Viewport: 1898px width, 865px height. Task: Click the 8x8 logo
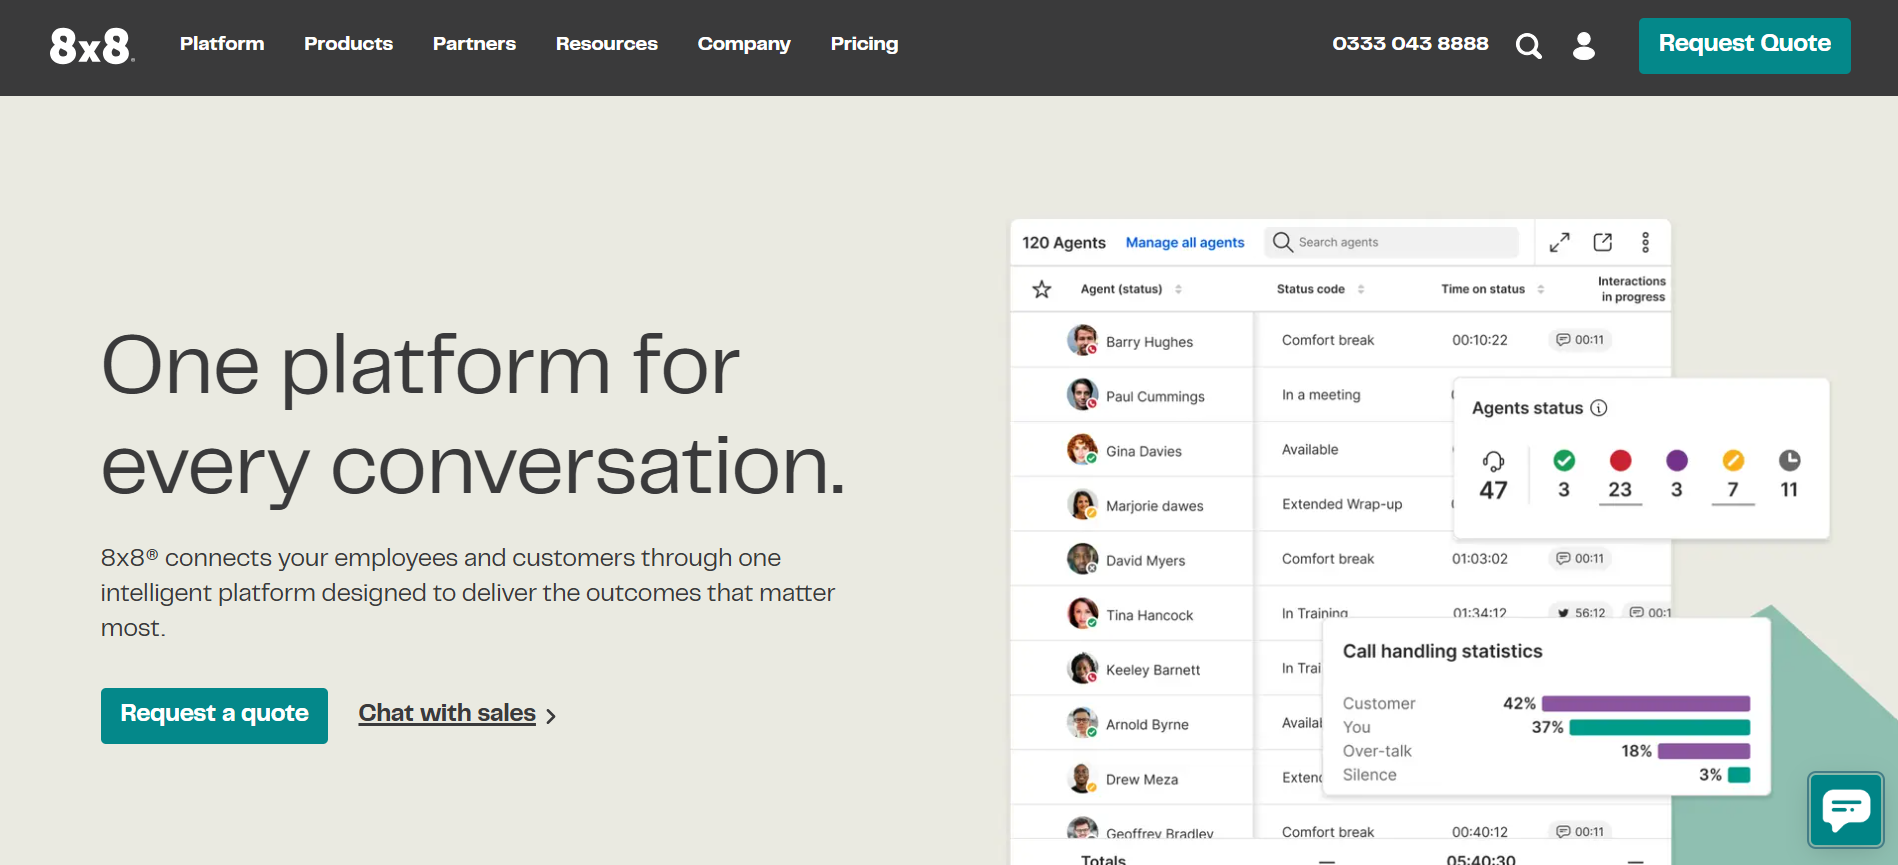(92, 45)
